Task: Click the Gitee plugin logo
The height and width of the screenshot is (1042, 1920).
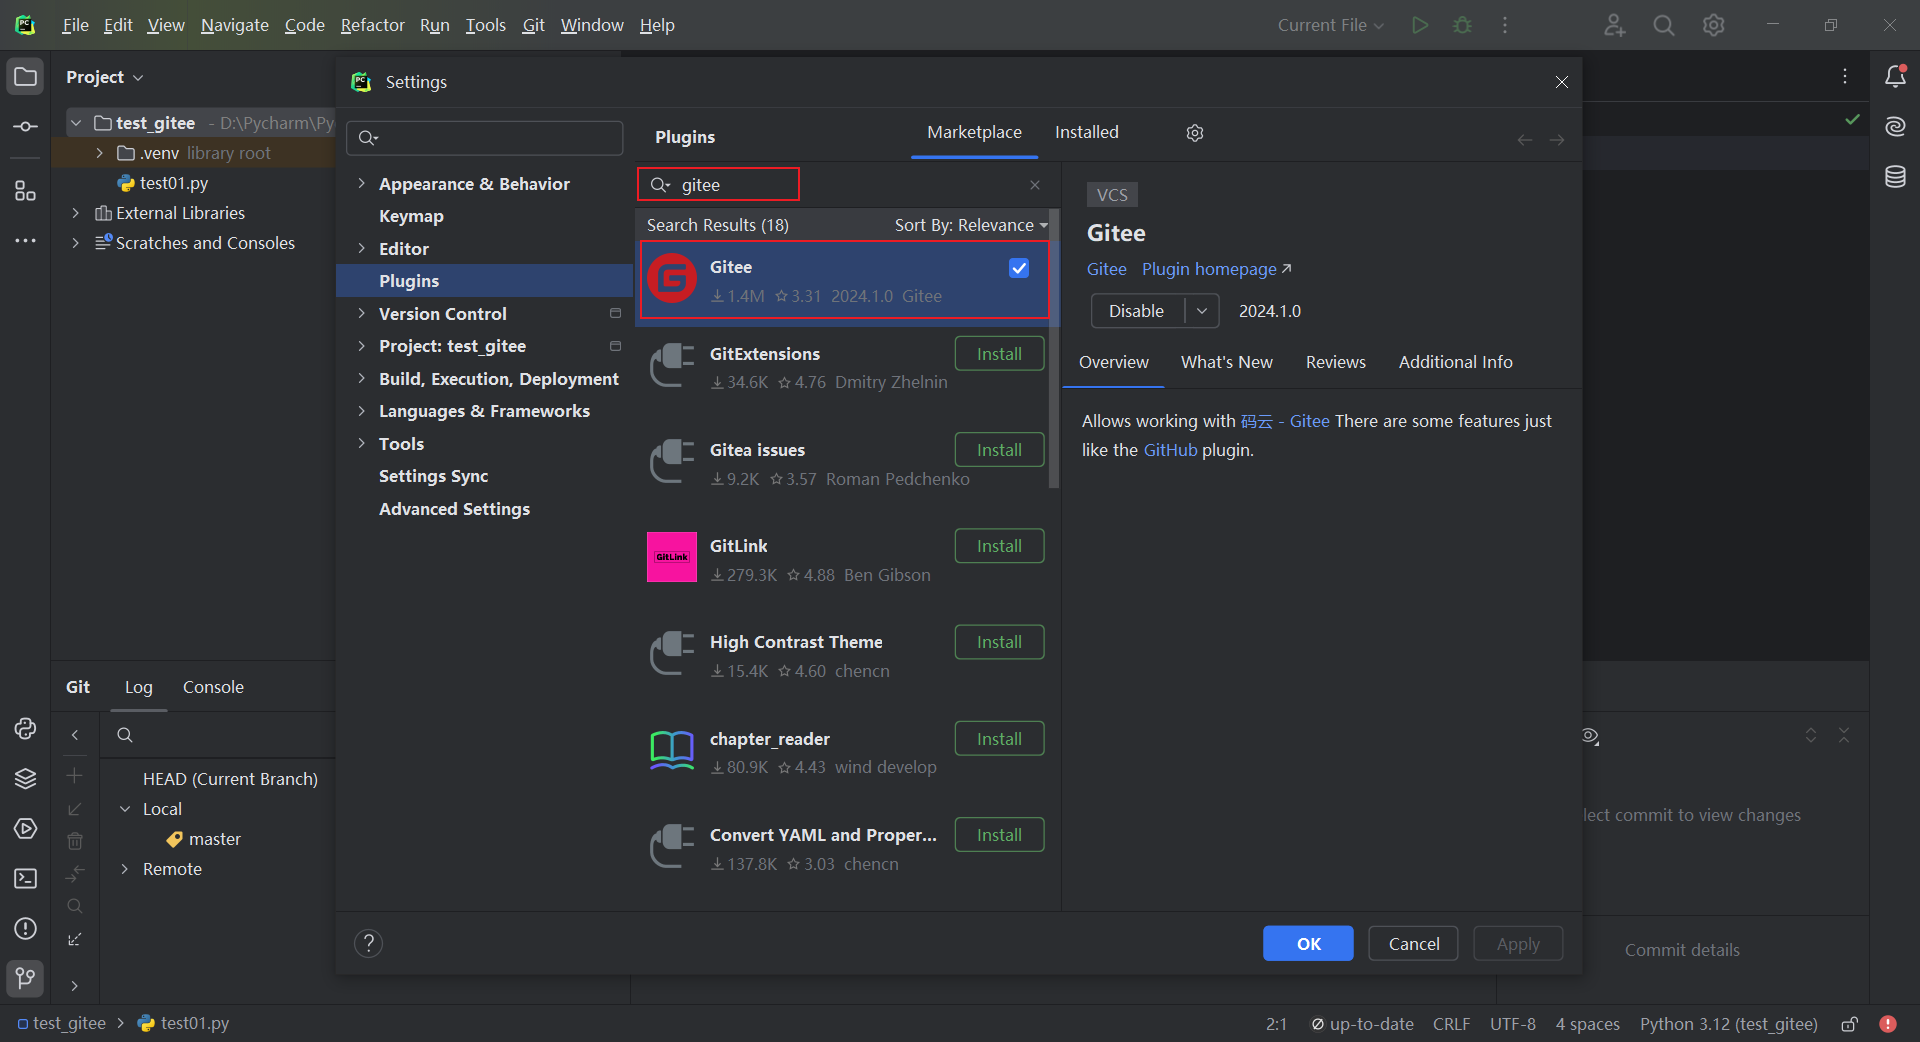Action: [x=672, y=279]
